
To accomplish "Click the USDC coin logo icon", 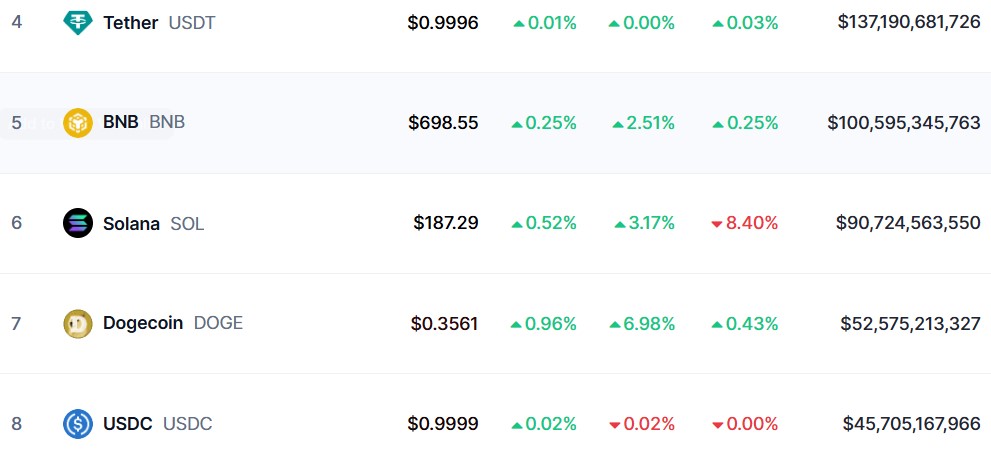I will click(78, 424).
